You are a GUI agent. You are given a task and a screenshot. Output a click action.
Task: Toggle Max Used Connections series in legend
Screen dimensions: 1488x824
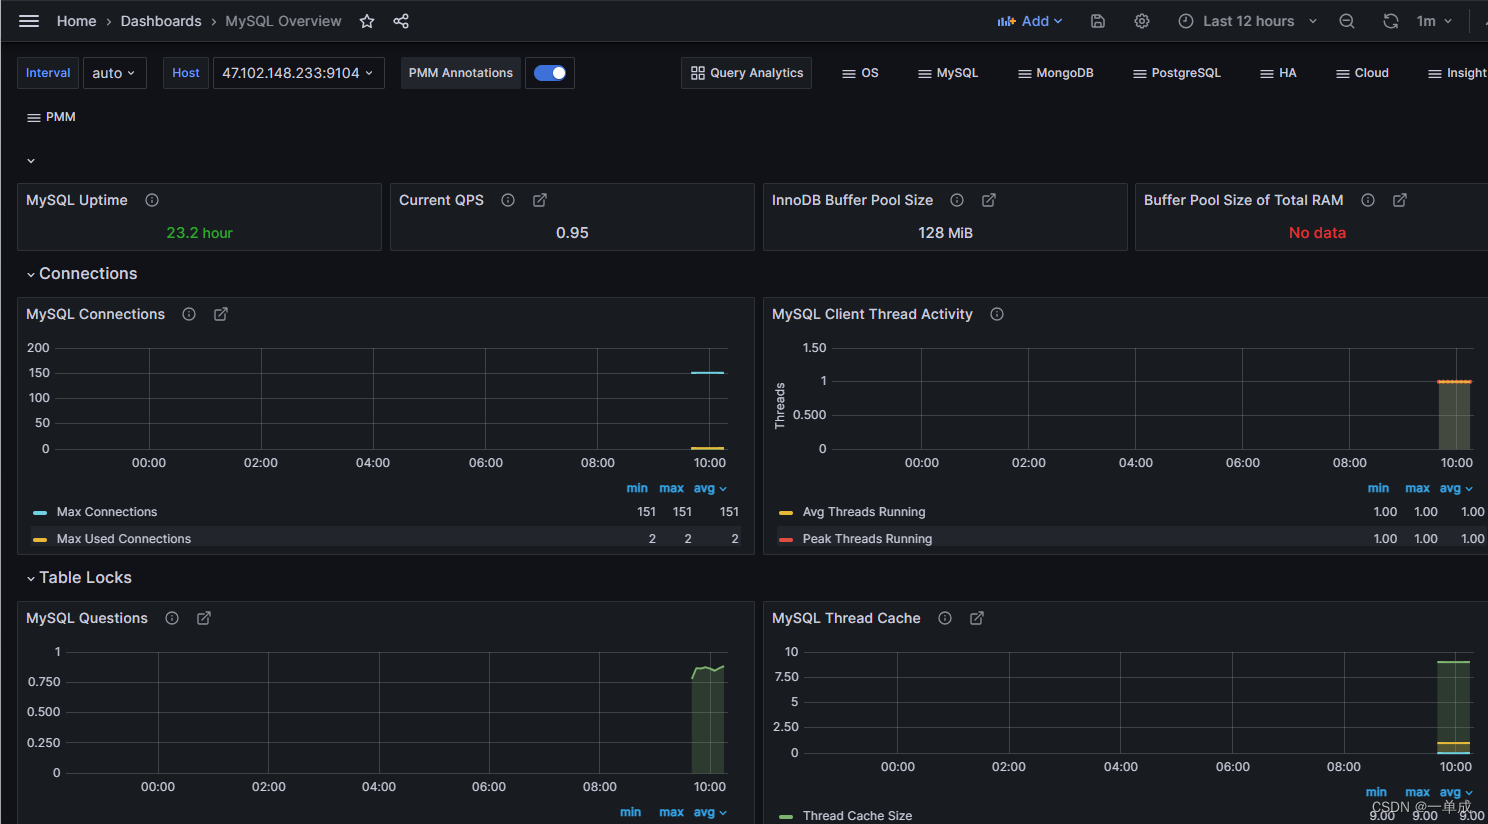coord(123,539)
